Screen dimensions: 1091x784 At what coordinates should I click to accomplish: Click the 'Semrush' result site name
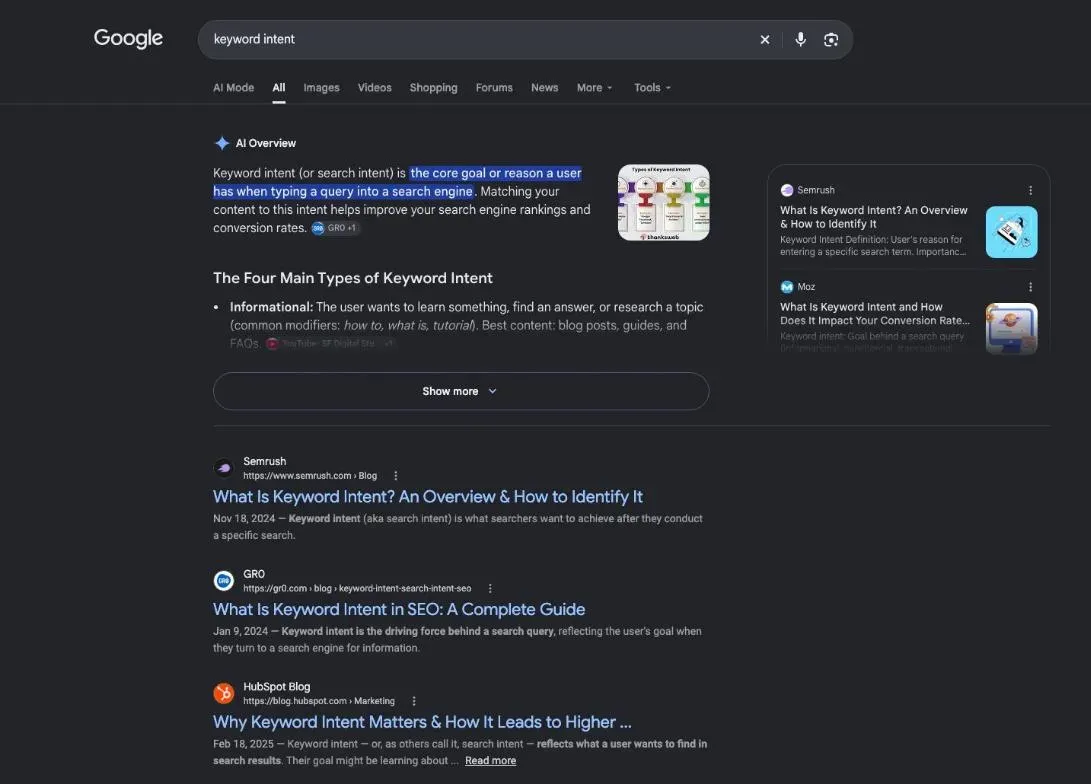[264, 461]
